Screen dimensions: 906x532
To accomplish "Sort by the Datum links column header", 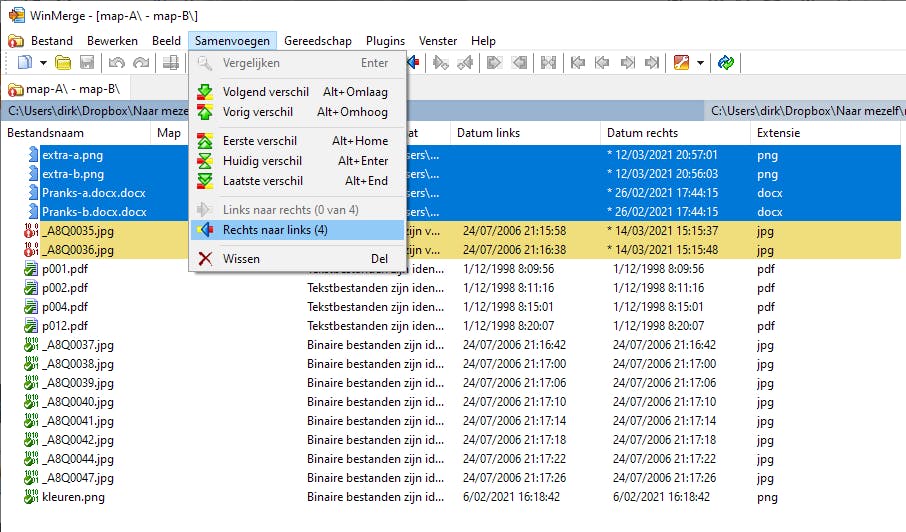I will coord(525,133).
